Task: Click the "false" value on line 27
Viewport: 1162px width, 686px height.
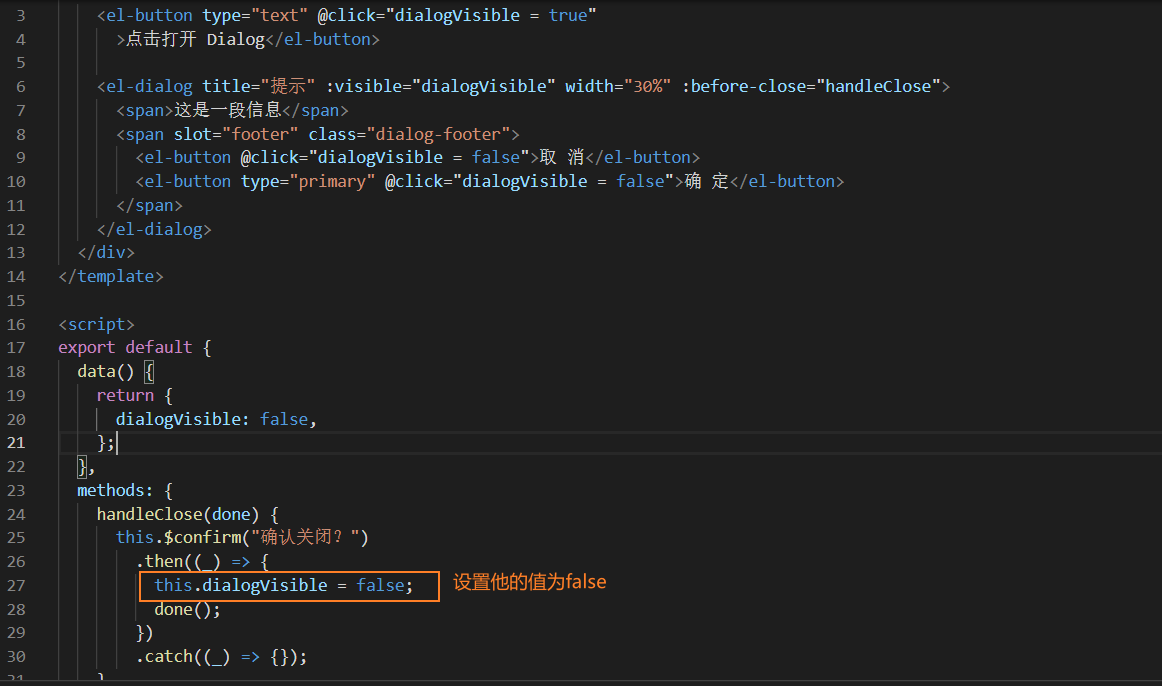Action: tap(380, 585)
